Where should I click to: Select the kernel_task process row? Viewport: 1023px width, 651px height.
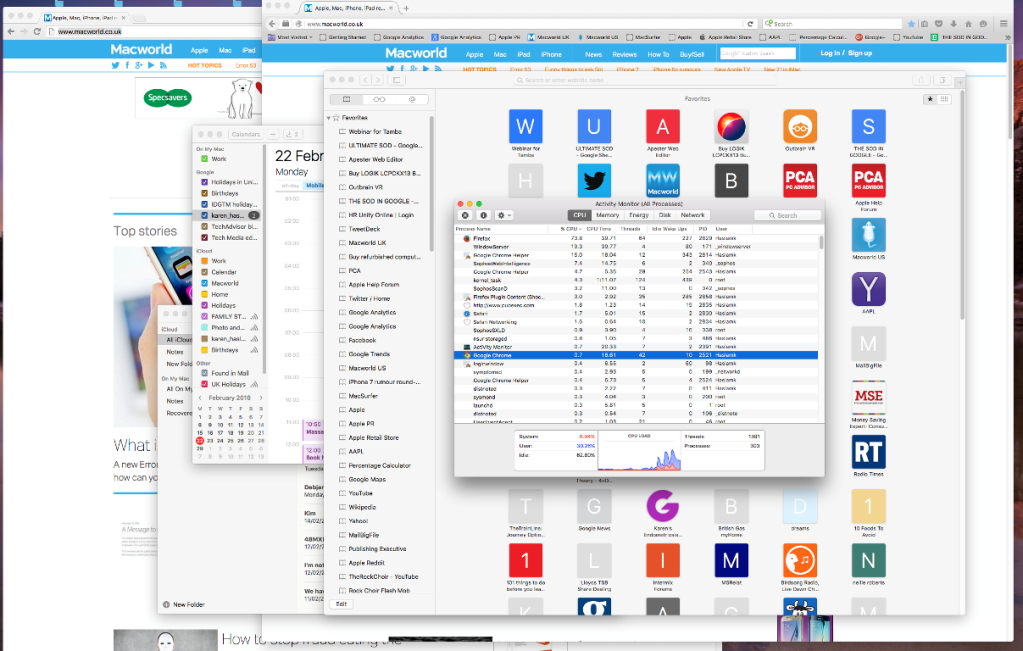(636, 280)
